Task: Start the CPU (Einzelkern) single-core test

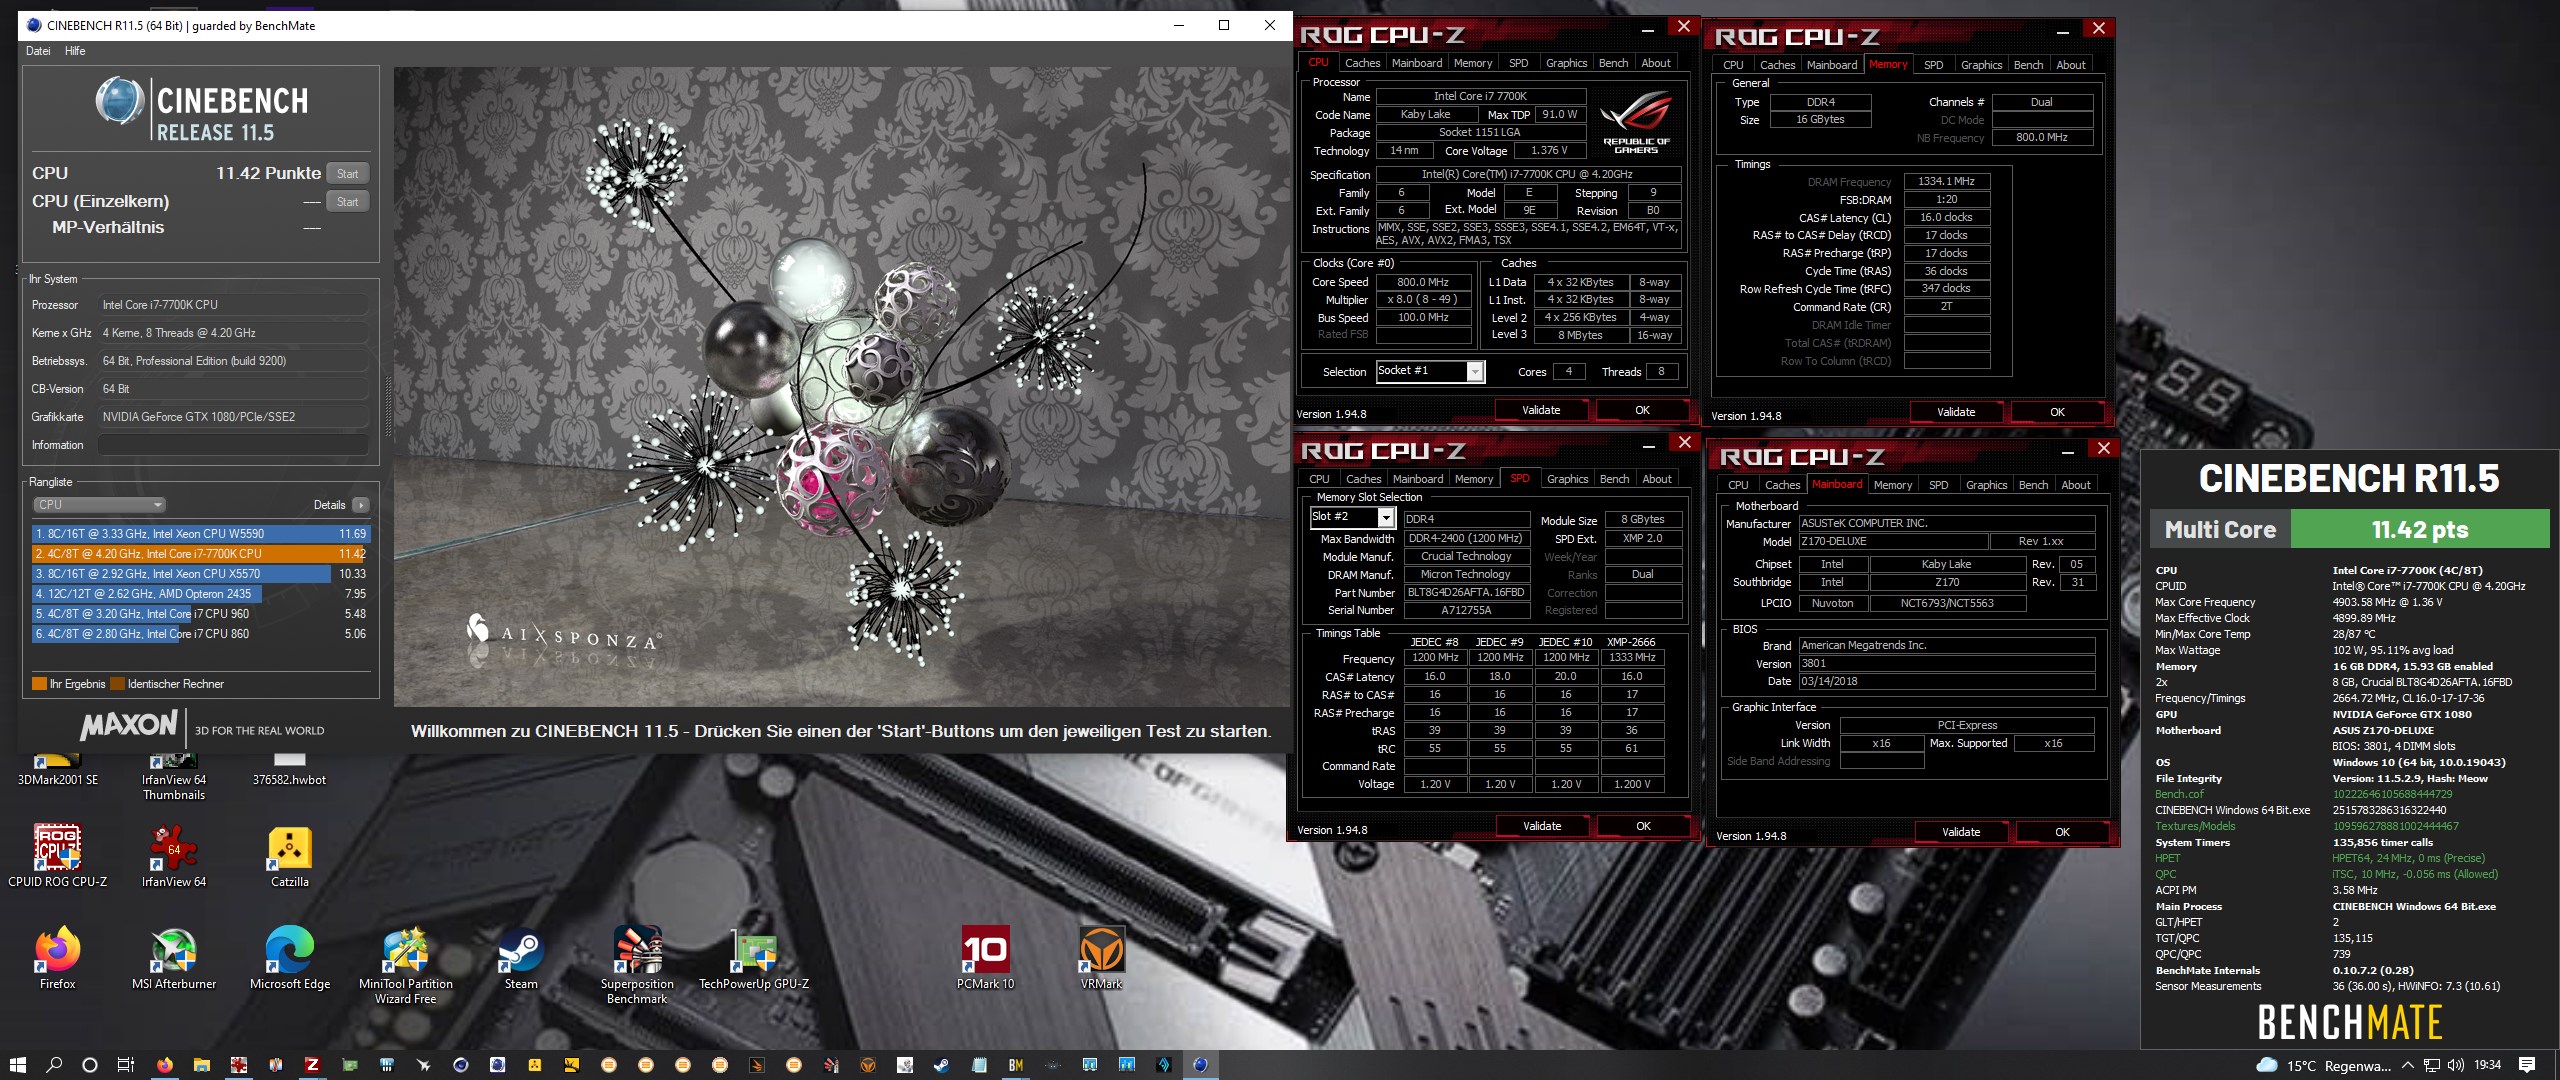Action: pyautogui.click(x=348, y=202)
